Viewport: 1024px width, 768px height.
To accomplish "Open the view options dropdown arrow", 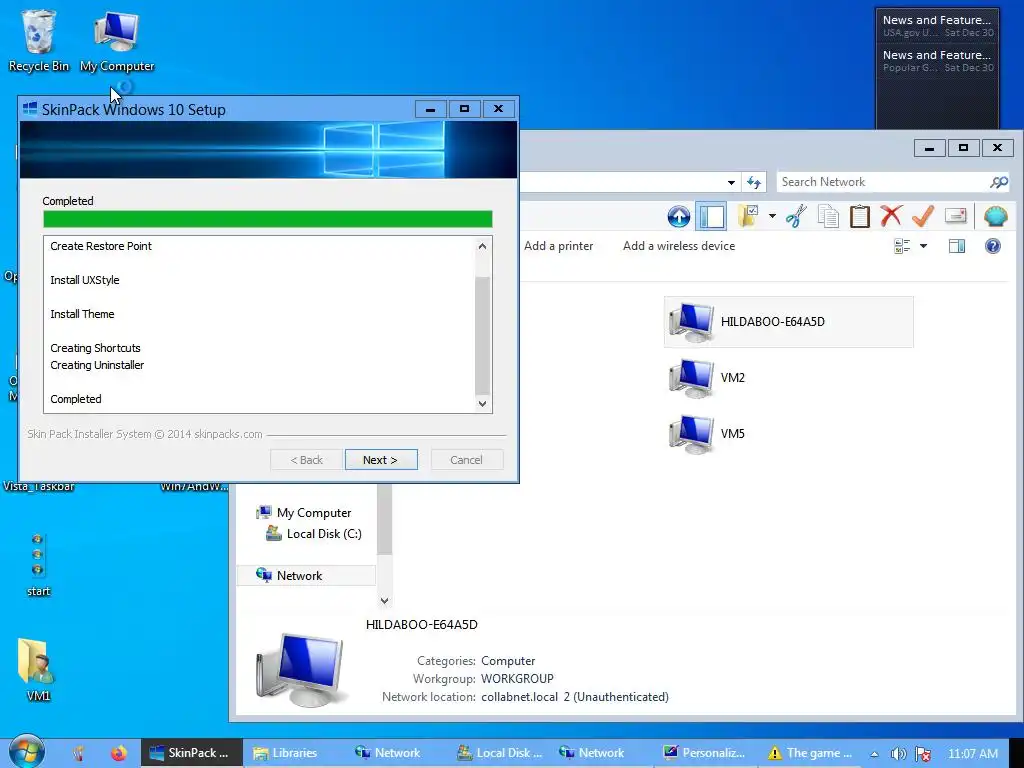I will coord(923,246).
